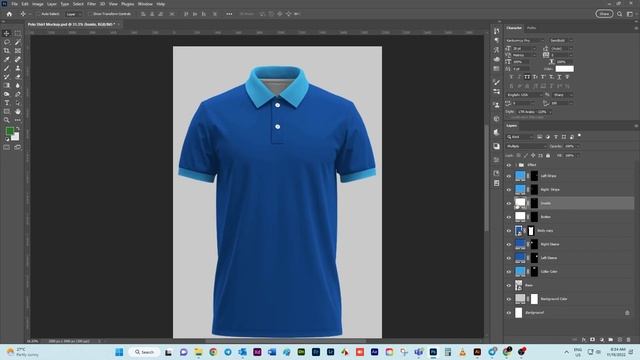Hide the Left Stripe layer

click(x=509, y=176)
